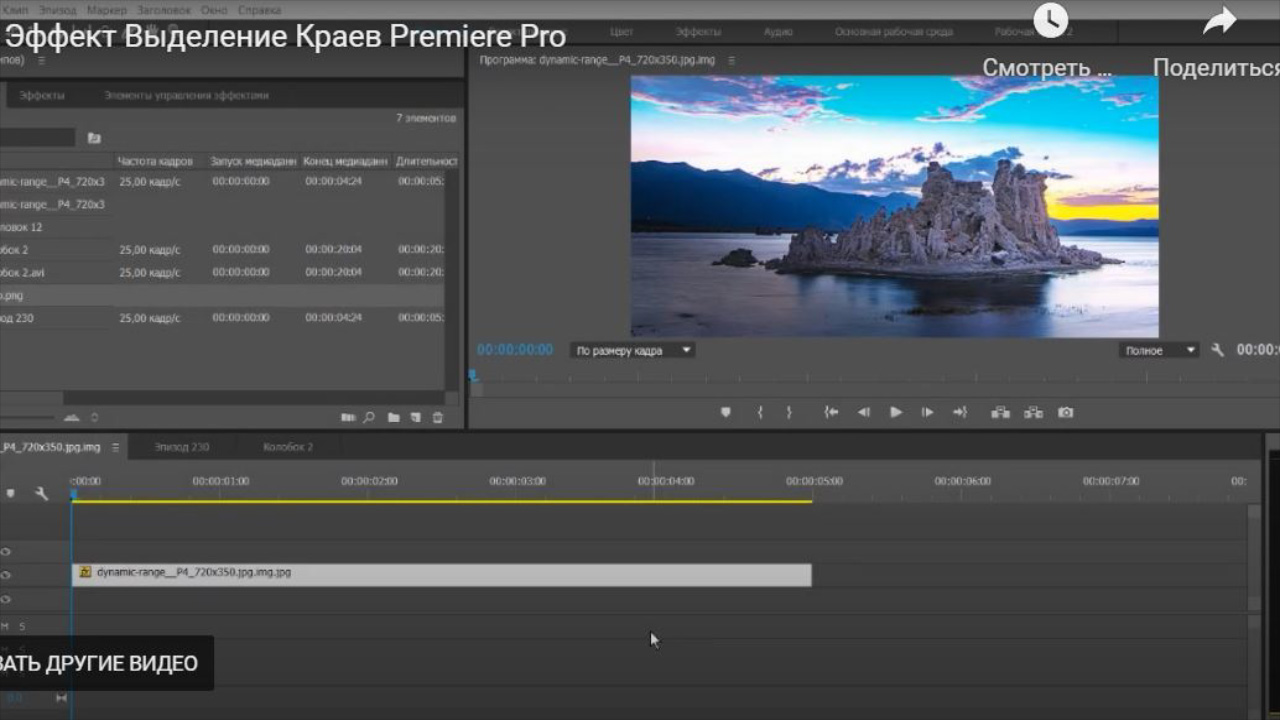Click the Lift button in Program monitor
Viewport: 1280px width, 720px height.
(1000, 412)
